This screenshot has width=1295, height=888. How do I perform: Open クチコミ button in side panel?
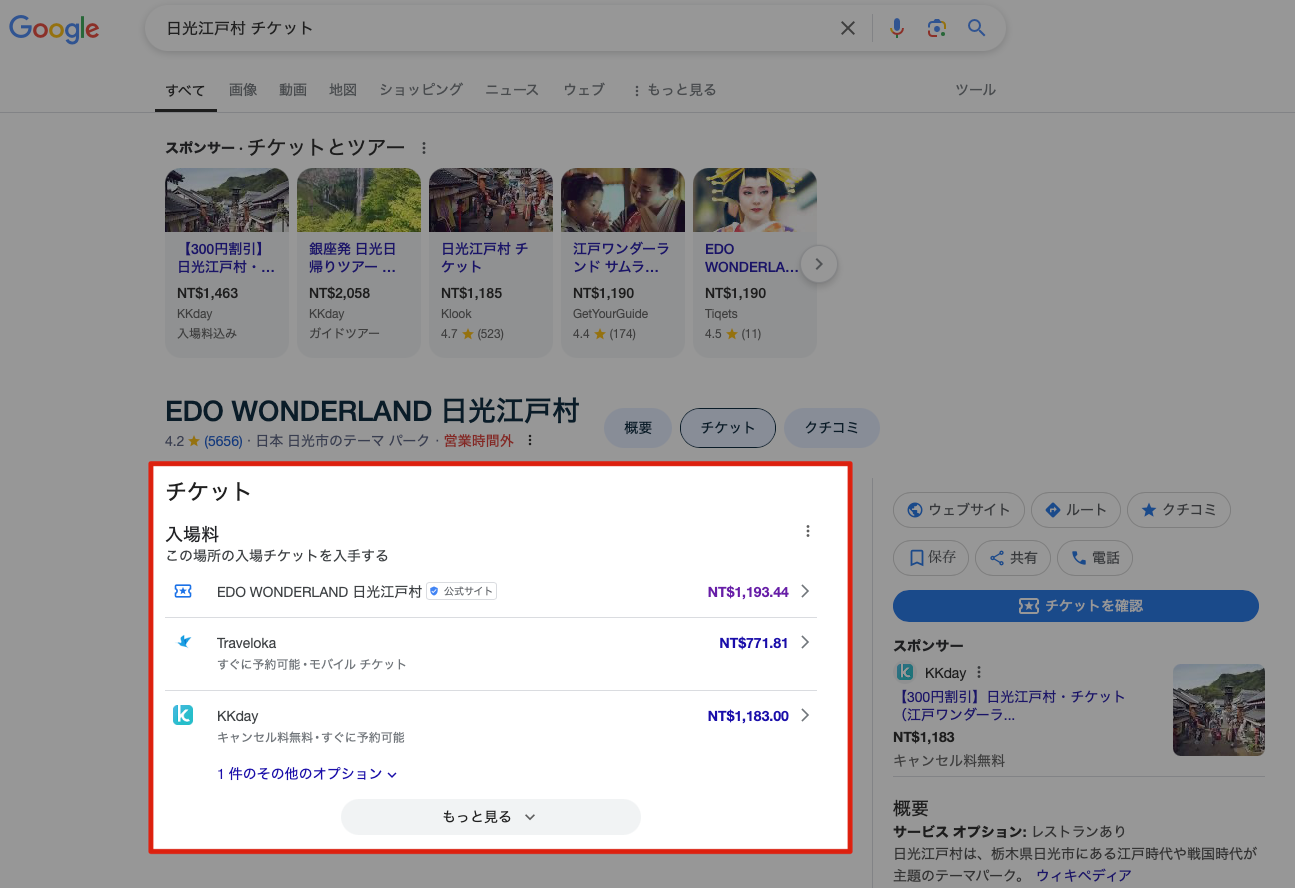(1178, 510)
